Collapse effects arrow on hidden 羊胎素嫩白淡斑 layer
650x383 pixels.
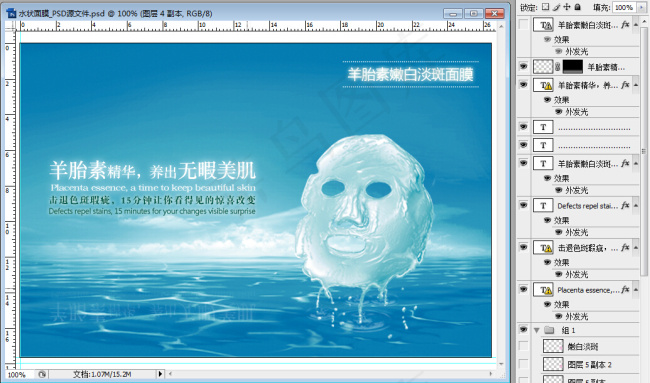pyautogui.click(x=635, y=25)
